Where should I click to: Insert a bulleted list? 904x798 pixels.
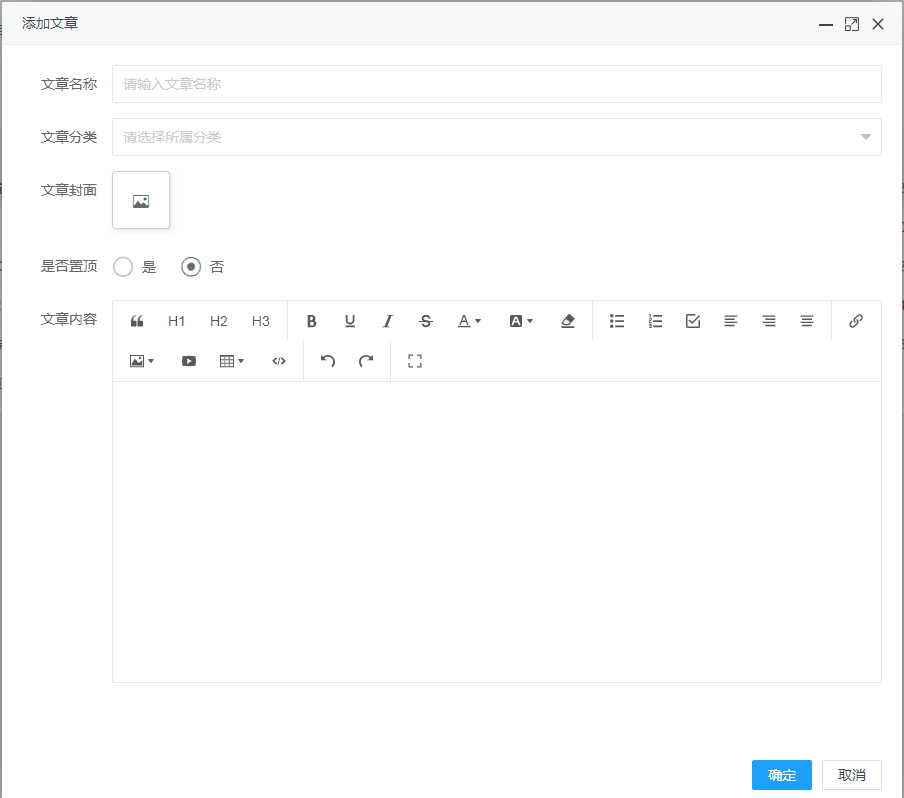(x=617, y=321)
